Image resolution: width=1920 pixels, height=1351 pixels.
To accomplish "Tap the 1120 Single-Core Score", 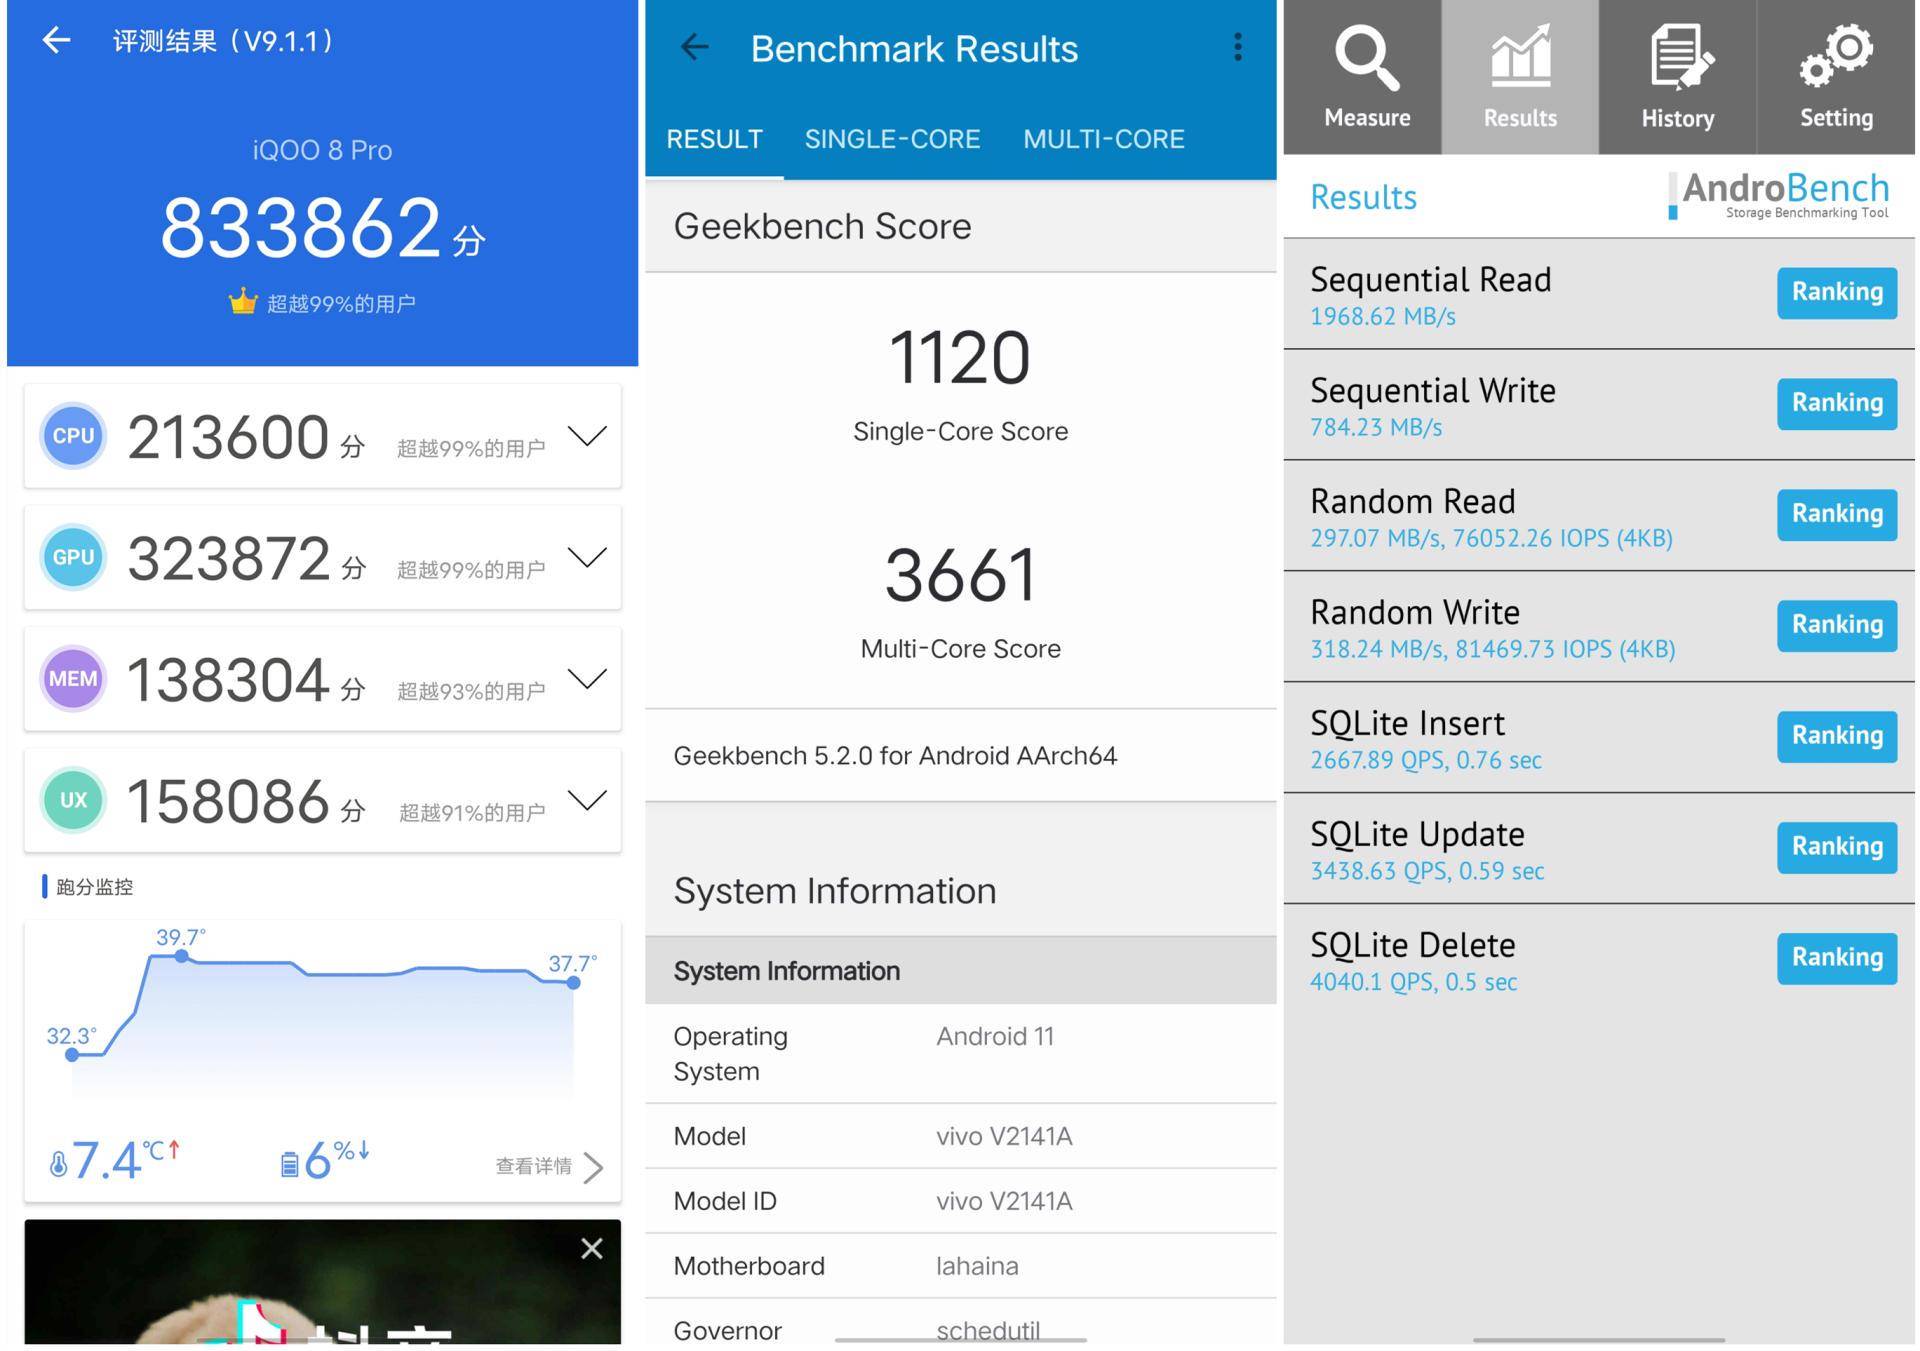I will tap(960, 358).
